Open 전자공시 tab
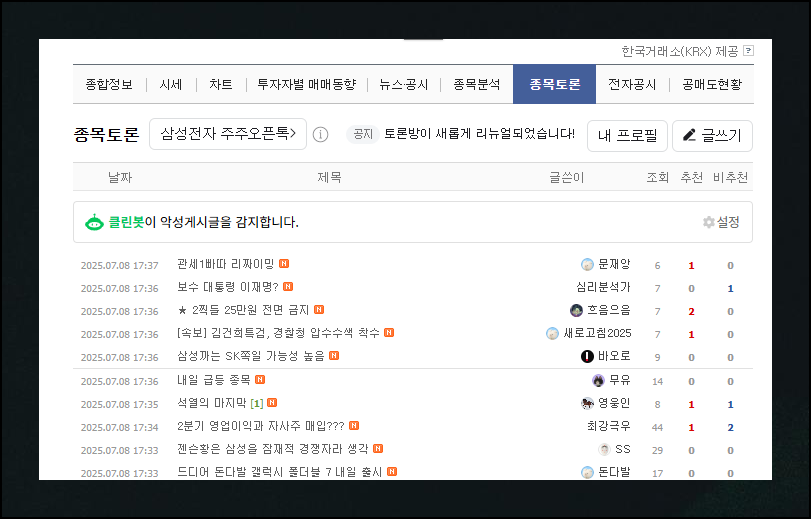 click(632, 84)
